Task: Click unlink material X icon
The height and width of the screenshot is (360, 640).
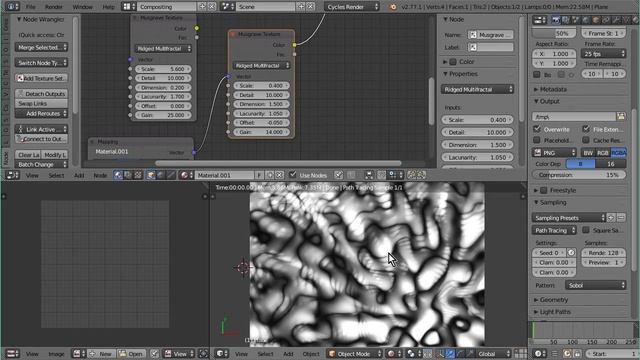Action: (280, 175)
